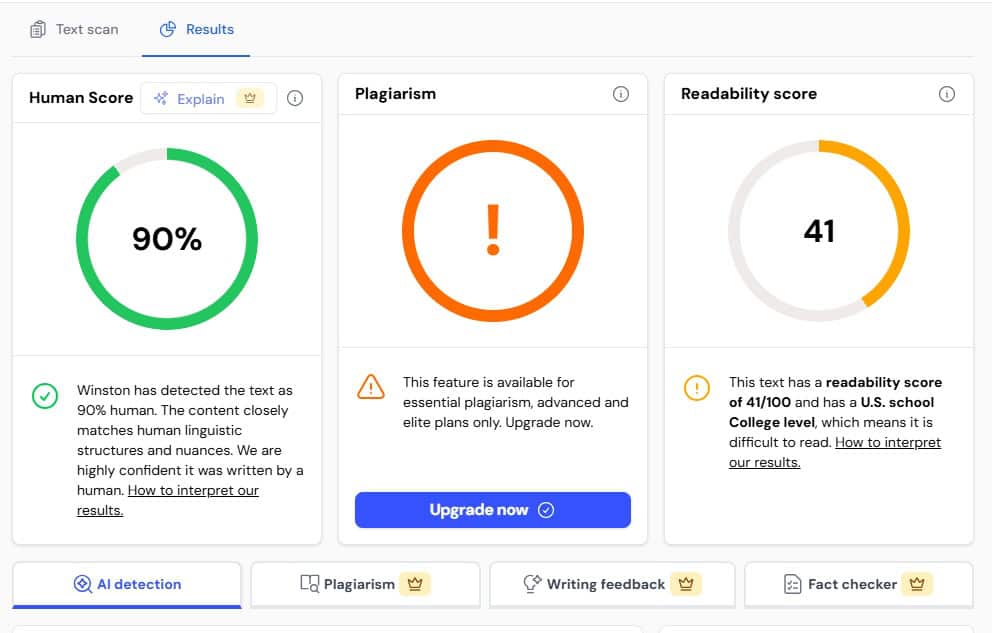Click the Plagiarism card info icon
This screenshot has width=992, height=633.
(621, 94)
